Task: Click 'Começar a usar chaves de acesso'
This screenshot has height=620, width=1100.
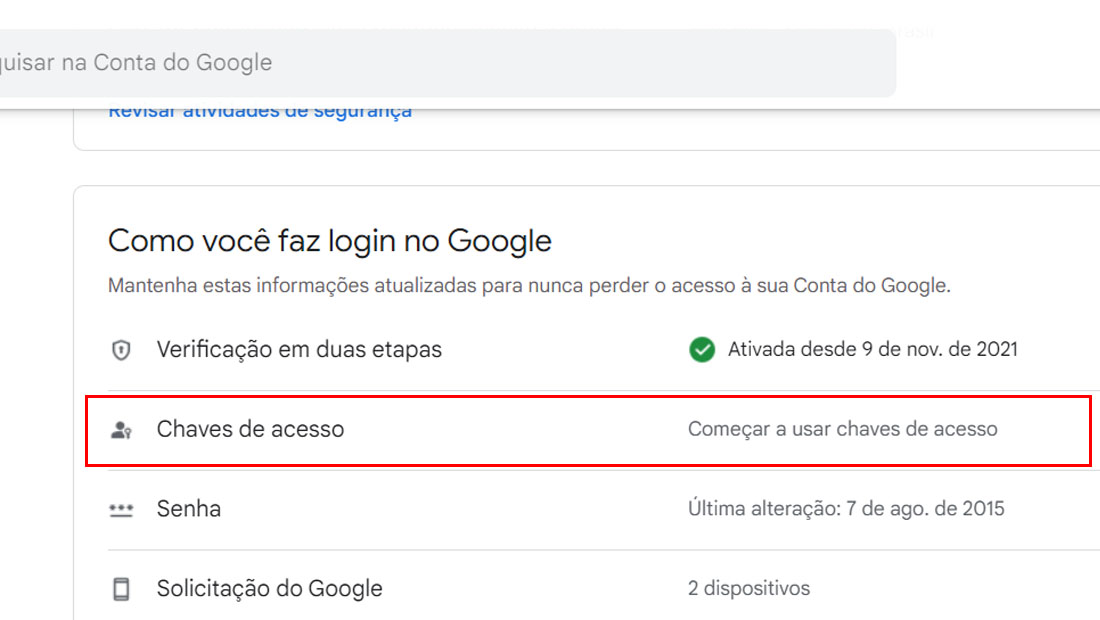Action: tap(843, 429)
